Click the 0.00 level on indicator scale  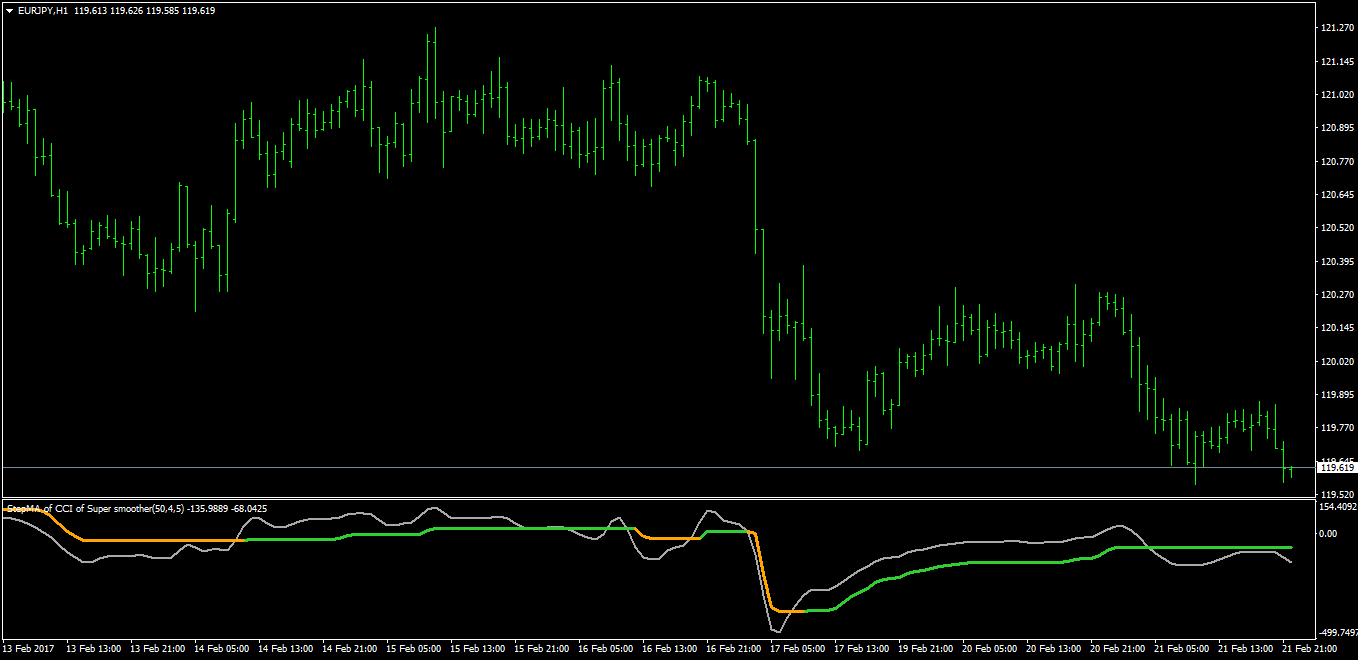click(1330, 531)
